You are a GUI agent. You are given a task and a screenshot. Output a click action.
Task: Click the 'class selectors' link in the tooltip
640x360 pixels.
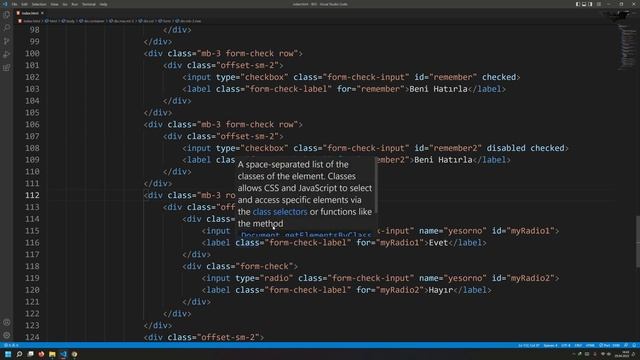pyautogui.click(x=280, y=212)
